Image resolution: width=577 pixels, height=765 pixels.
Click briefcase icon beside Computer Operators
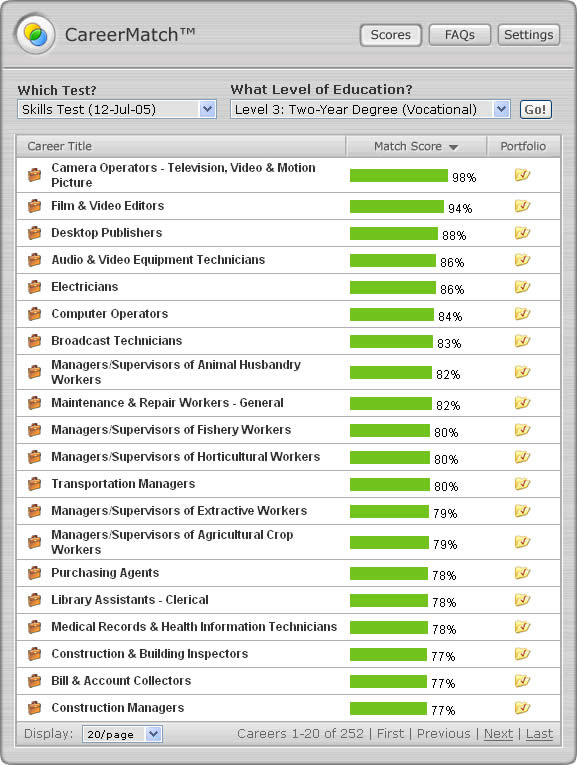click(x=34, y=314)
